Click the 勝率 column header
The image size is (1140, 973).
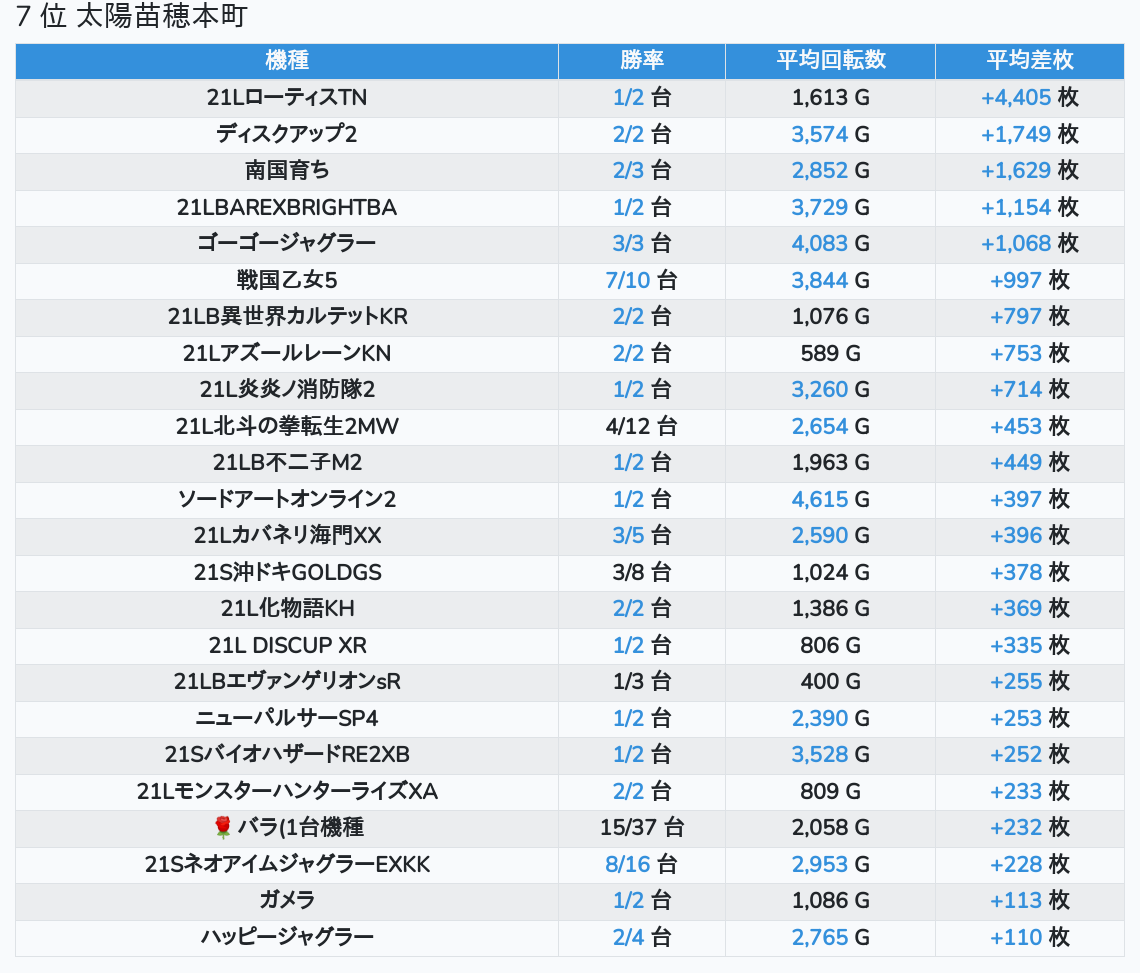pyautogui.click(x=642, y=60)
